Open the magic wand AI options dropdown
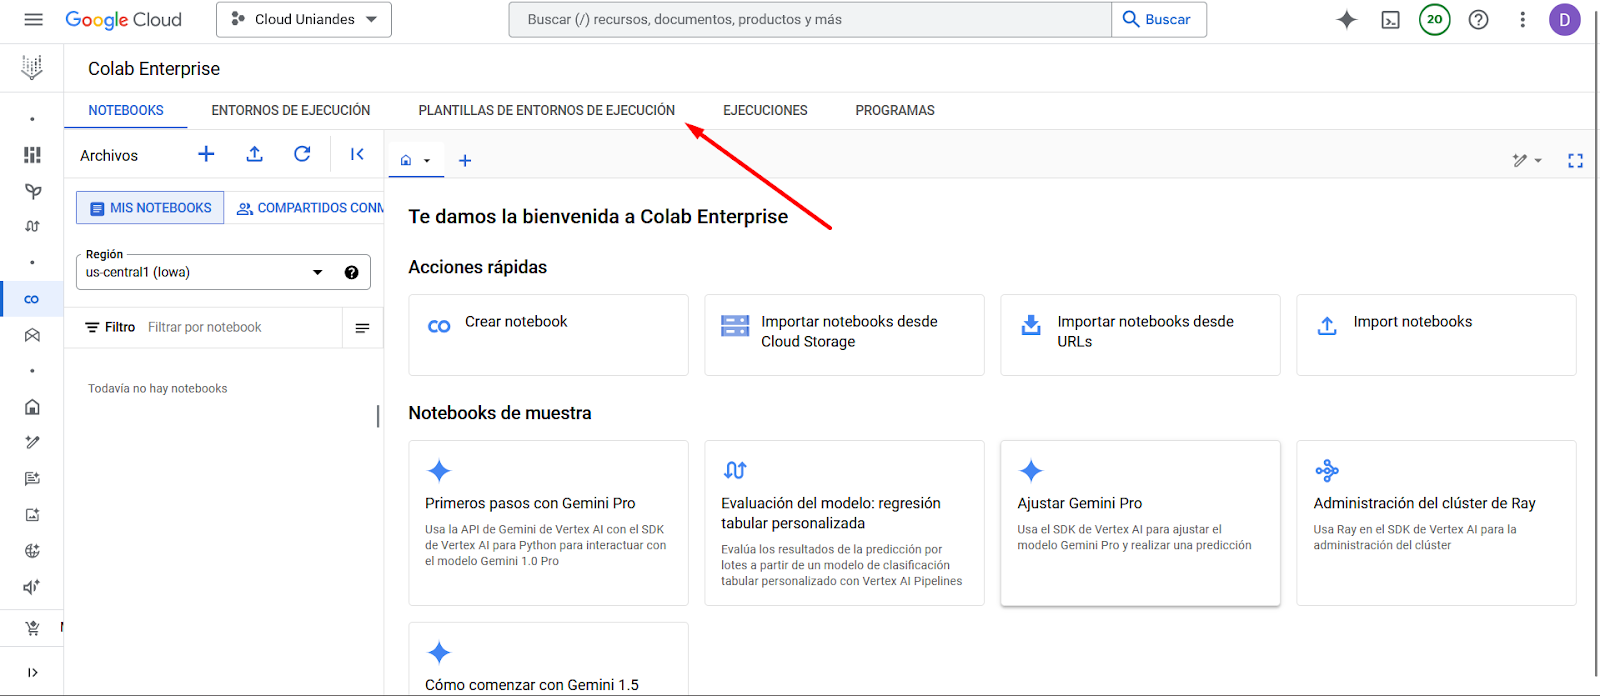Screen dimensions: 1600x696 (1527, 160)
